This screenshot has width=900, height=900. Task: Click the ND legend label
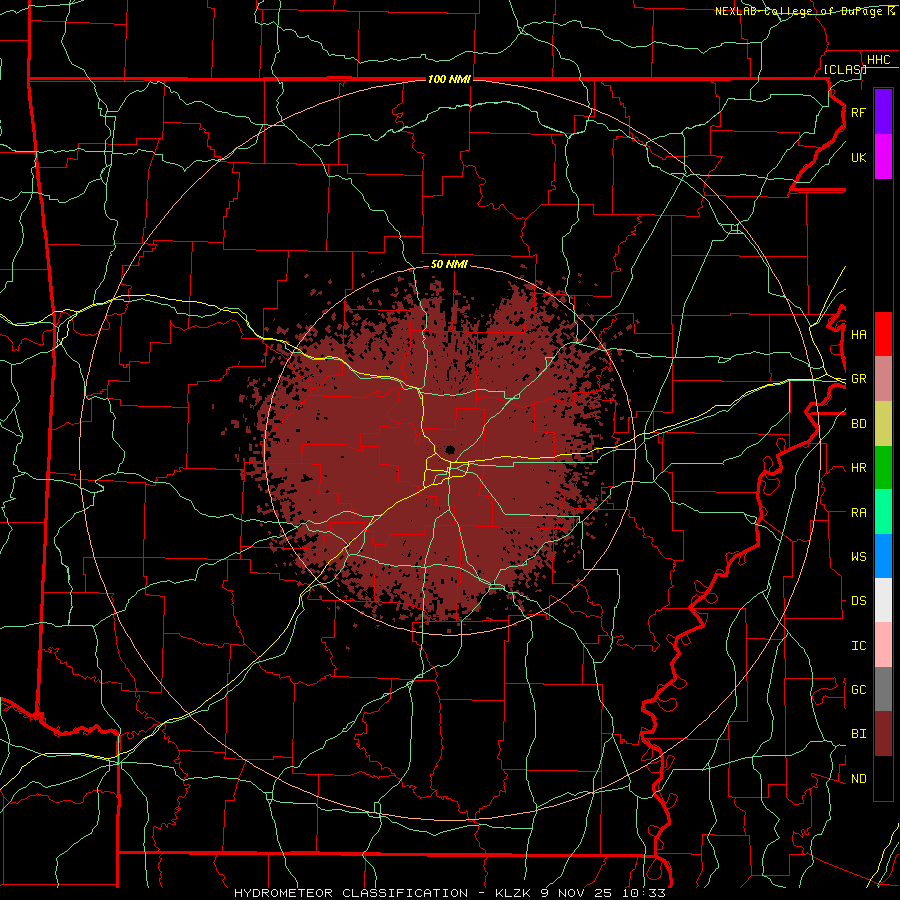pyautogui.click(x=858, y=779)
